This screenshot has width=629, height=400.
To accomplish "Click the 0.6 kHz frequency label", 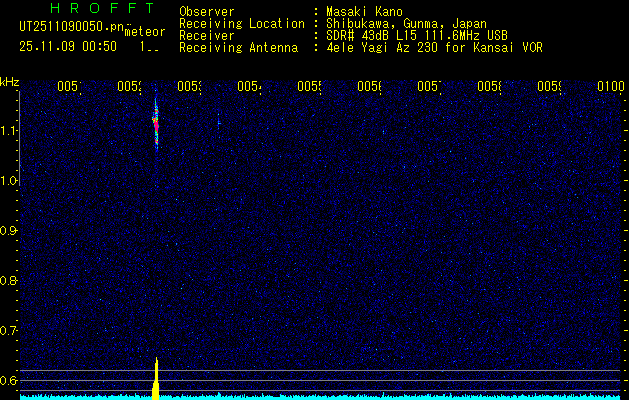I will click(9, 380).
